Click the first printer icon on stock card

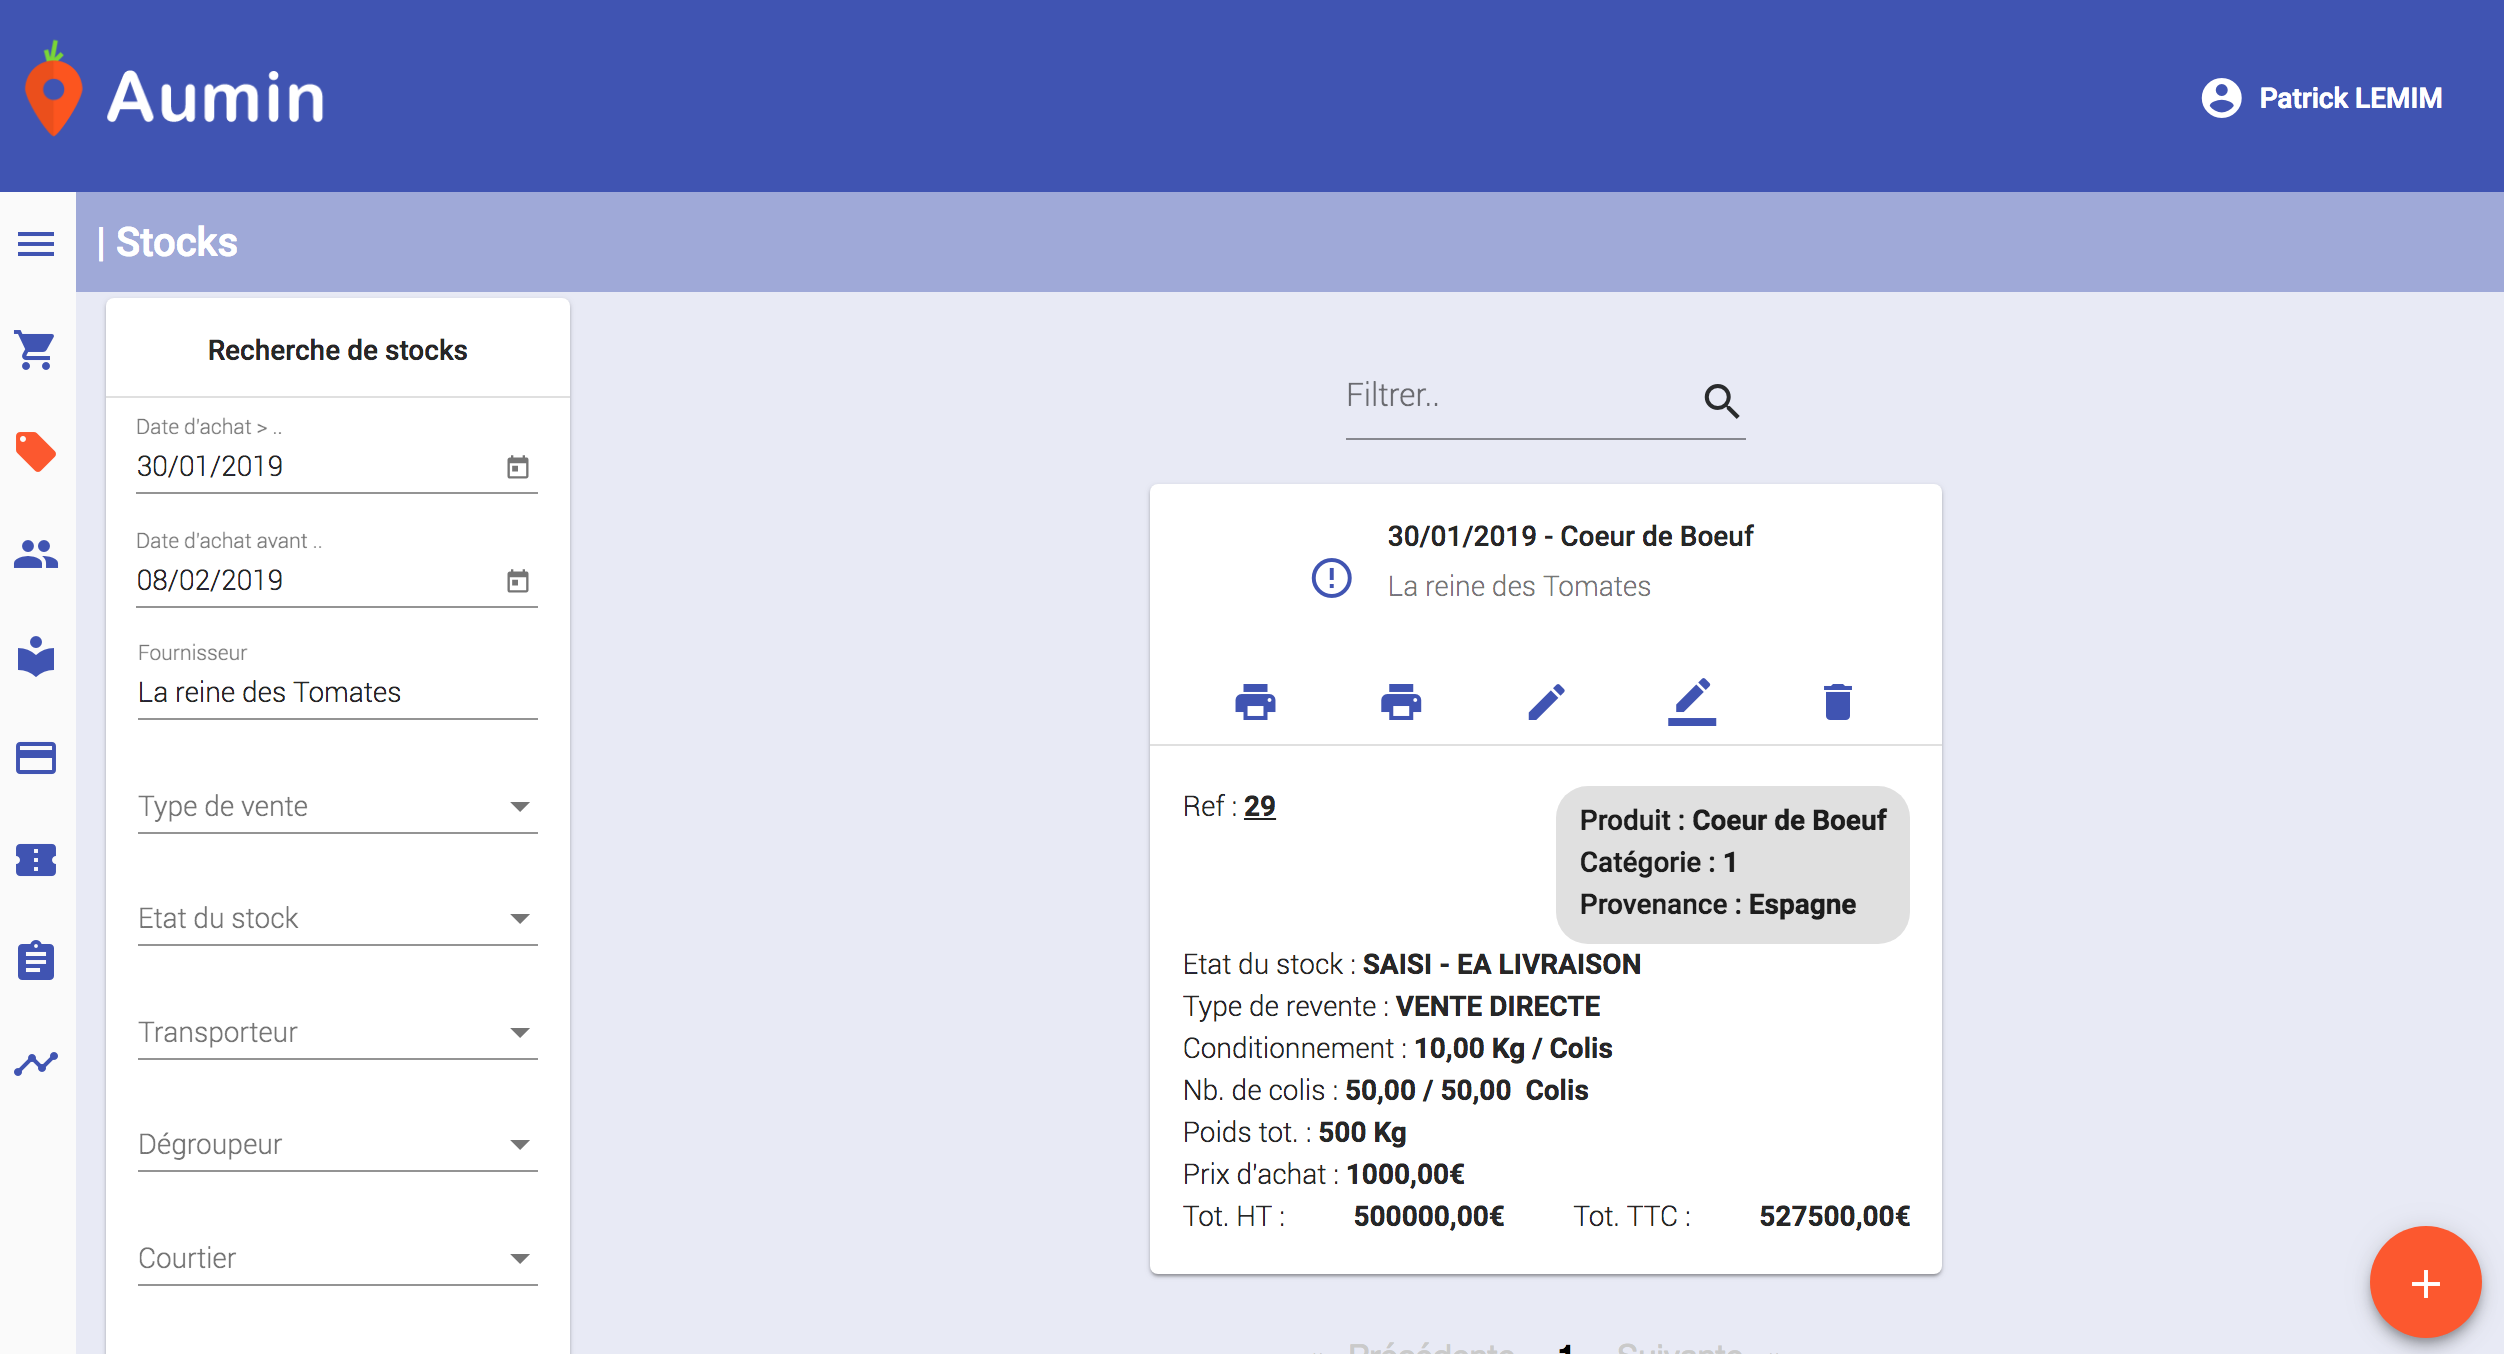(x=1255, y=701)
